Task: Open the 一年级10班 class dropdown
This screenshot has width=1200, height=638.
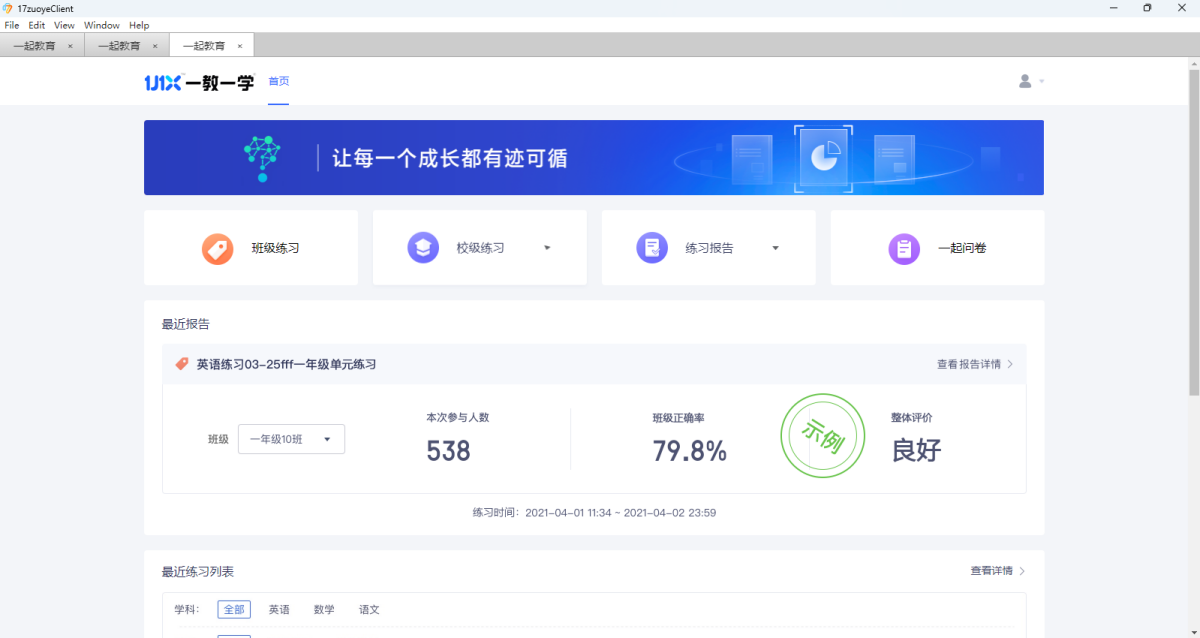Action: tap(291, 439)
